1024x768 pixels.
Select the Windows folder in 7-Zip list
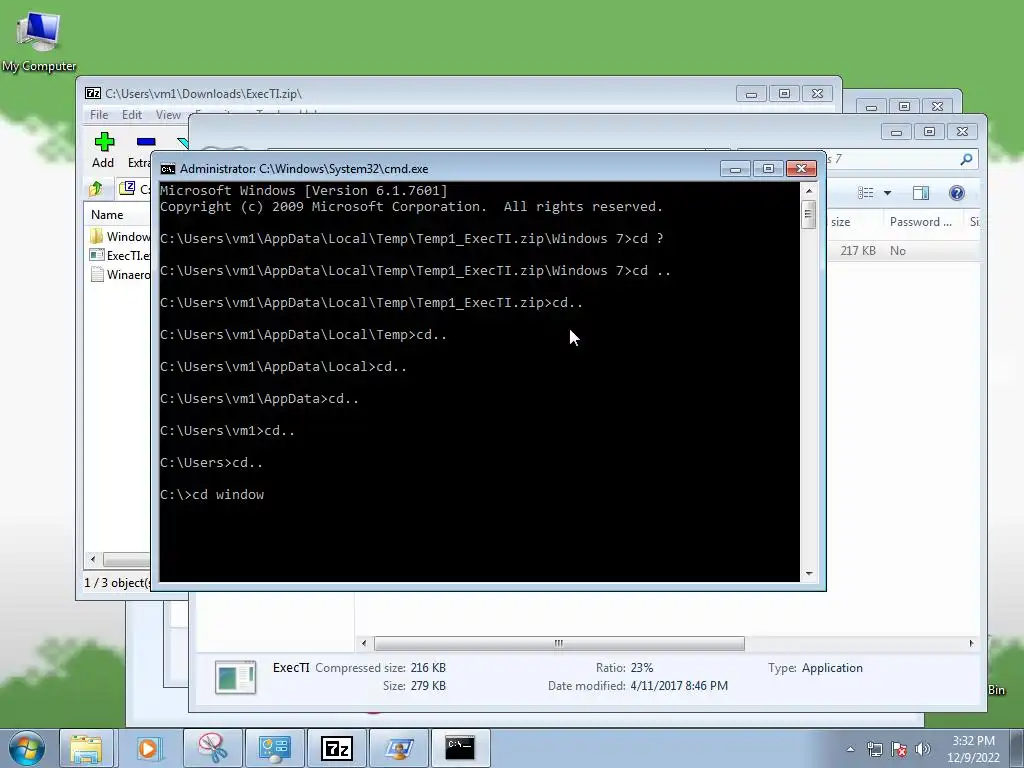click(120, 236)
